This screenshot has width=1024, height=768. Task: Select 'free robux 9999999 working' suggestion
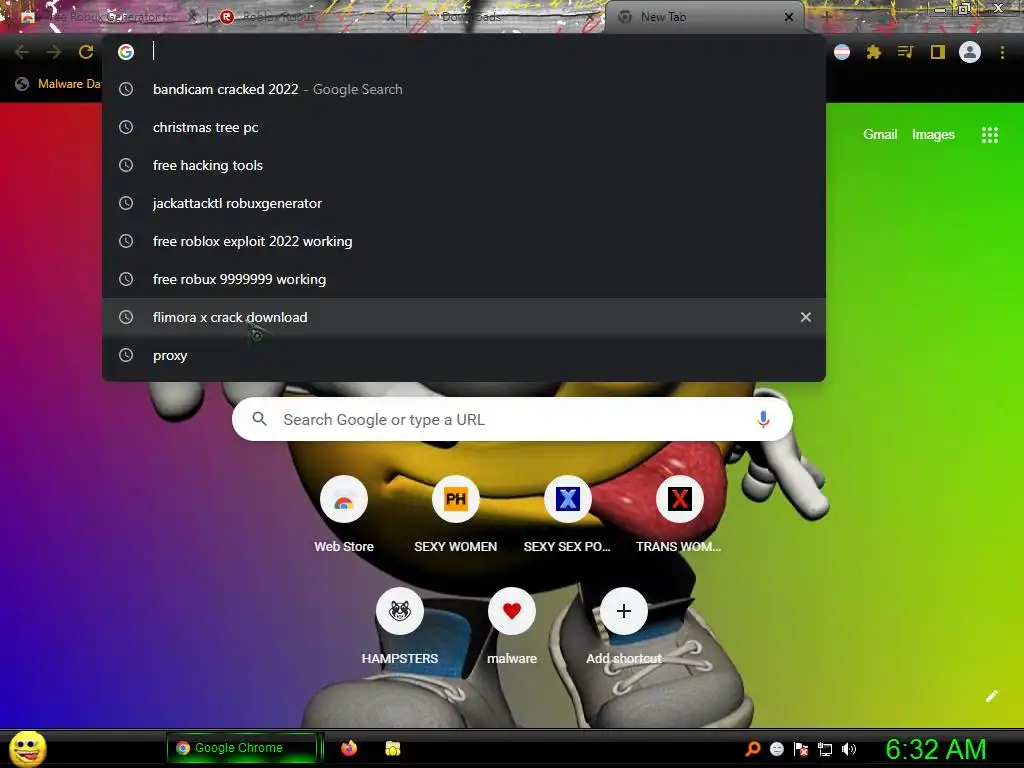pos(464,279)
